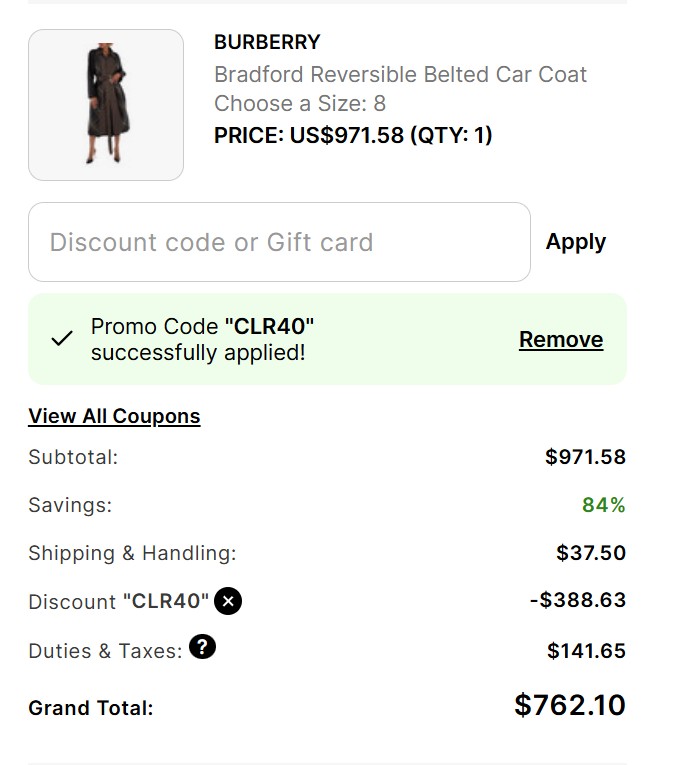
Task: Click the BURBERRY brand name
Action: tap(267, 42)
